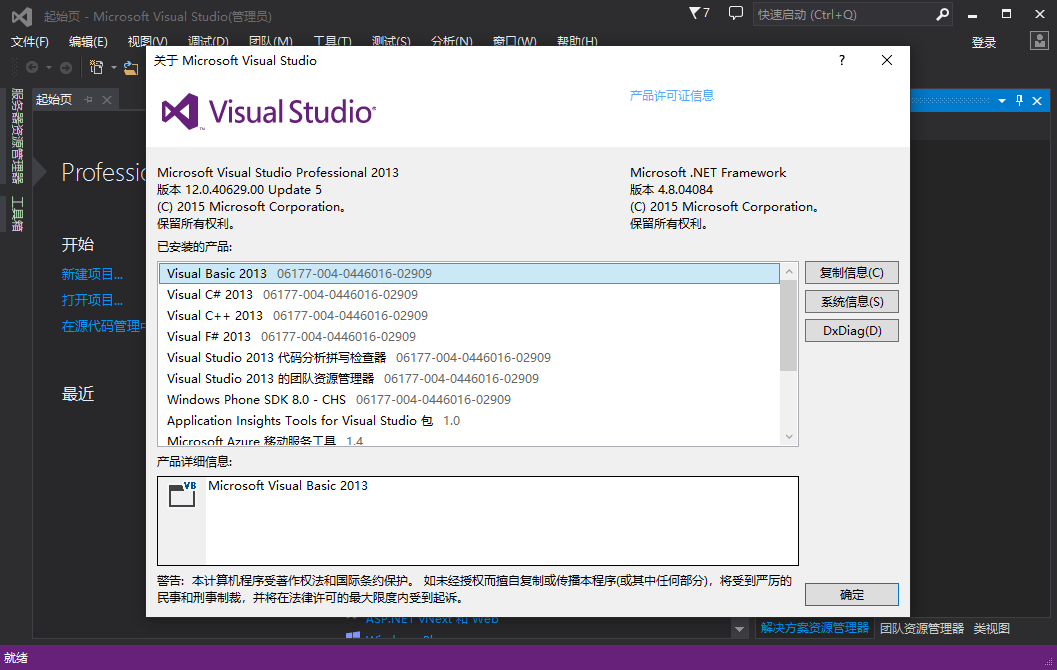Screen dimensions: 1057x670
Task: Select Visual C# 2013 in product list
Action: point(469,295)
